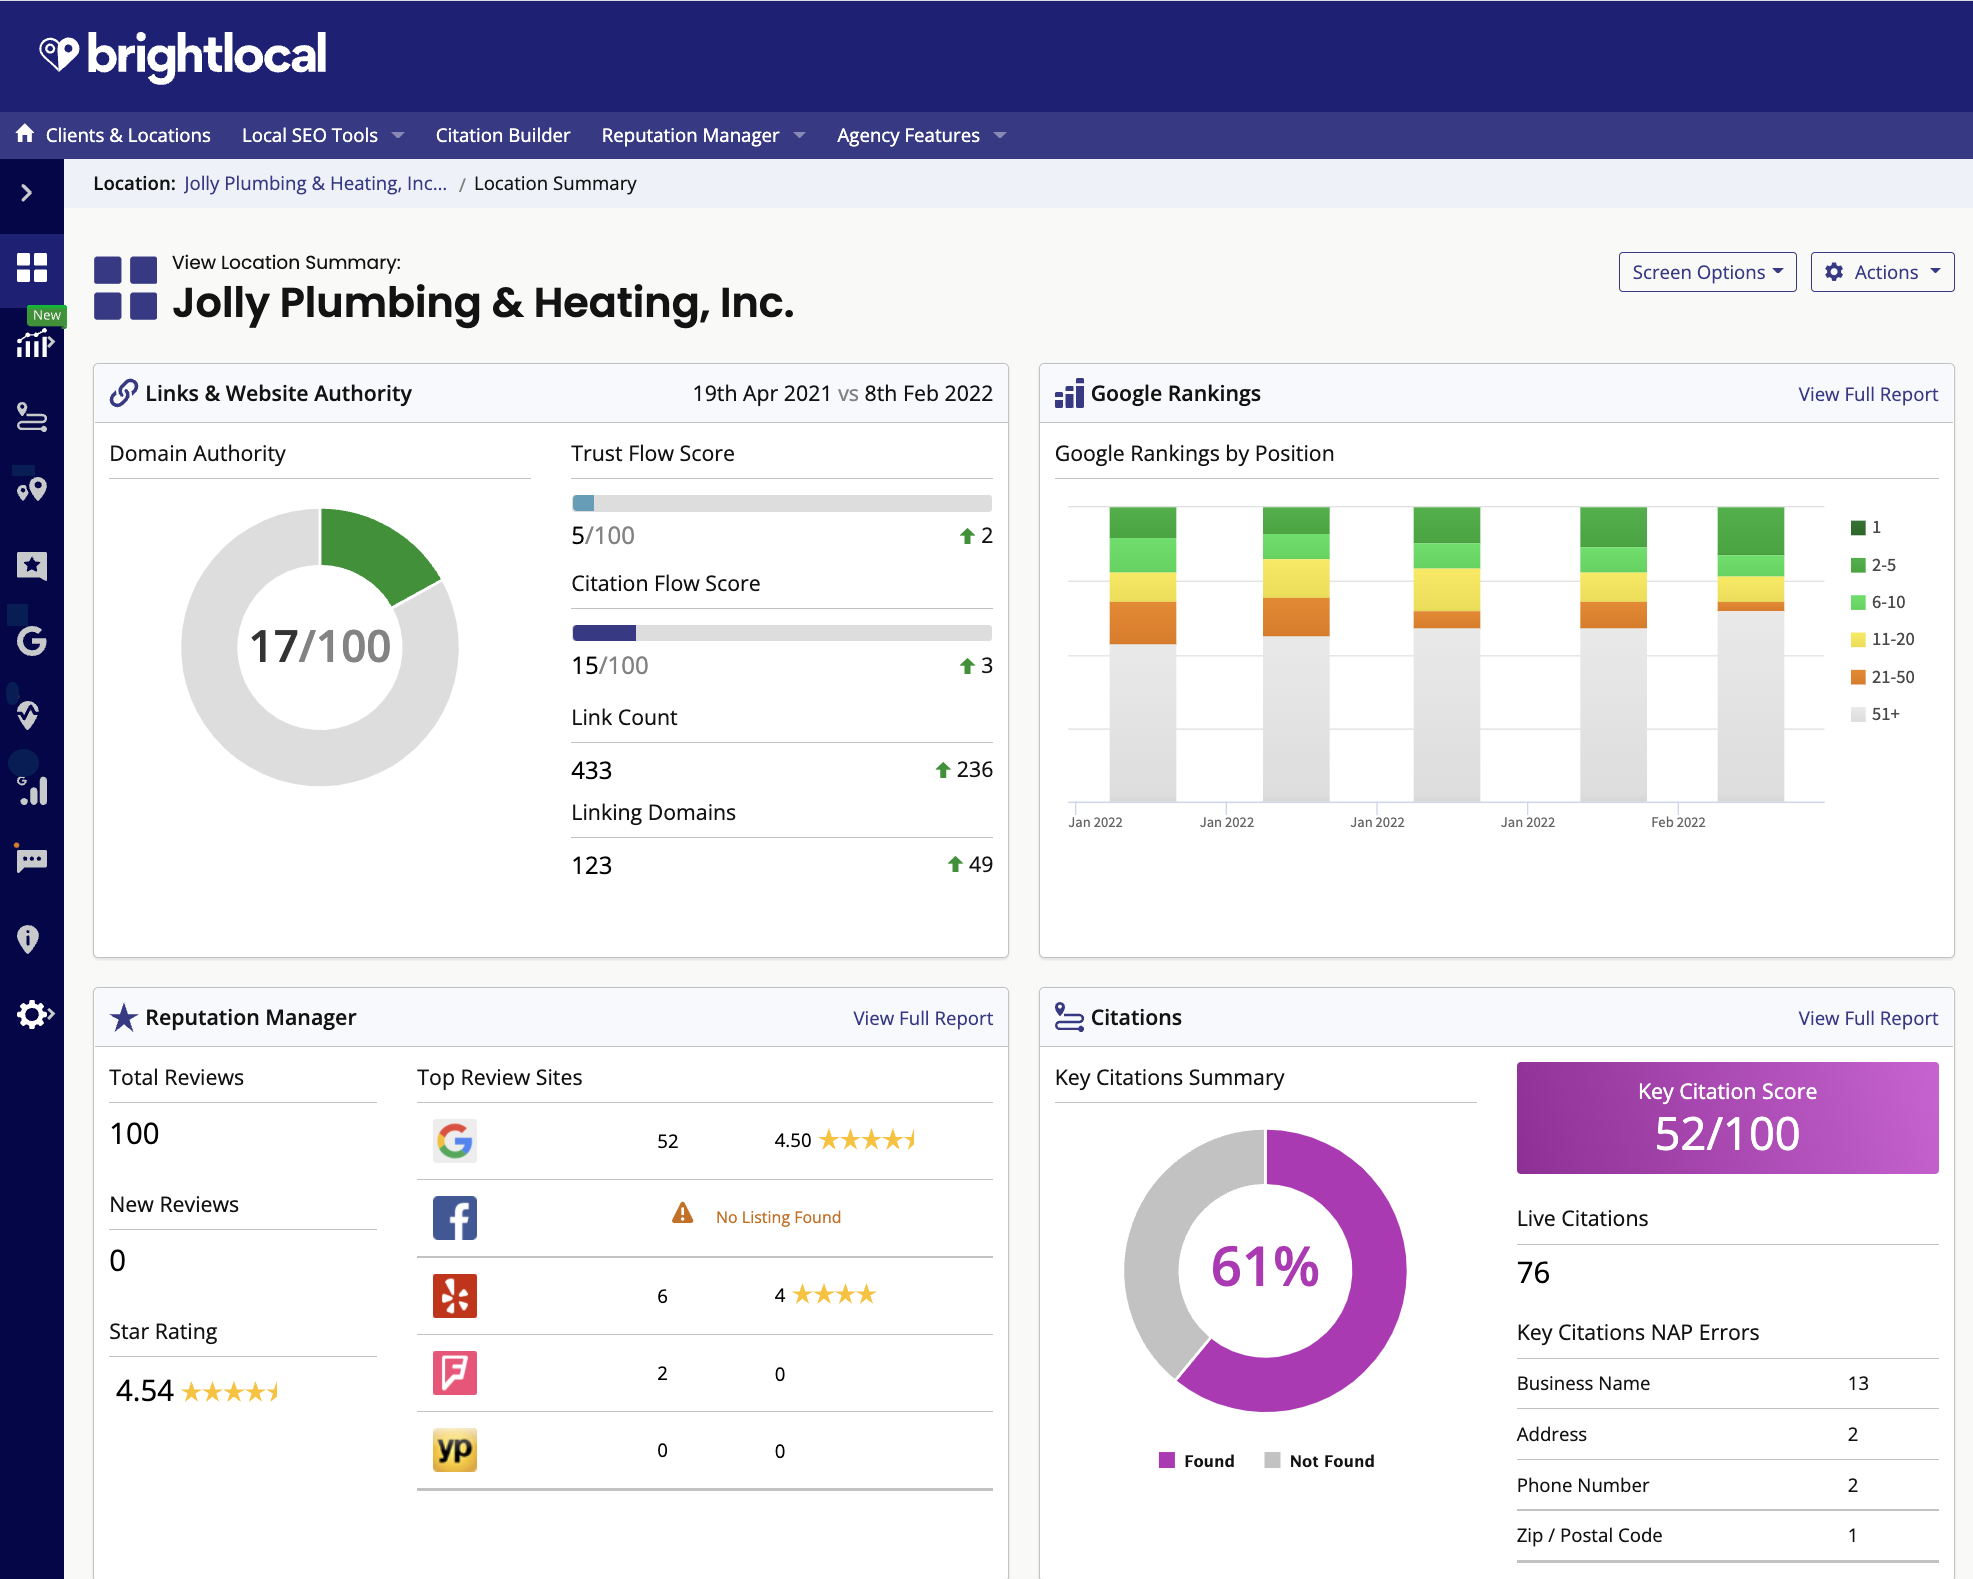1973x1579 pixels.
Task: Expand the Screen Options dropdown
Action: (1707, 271)
